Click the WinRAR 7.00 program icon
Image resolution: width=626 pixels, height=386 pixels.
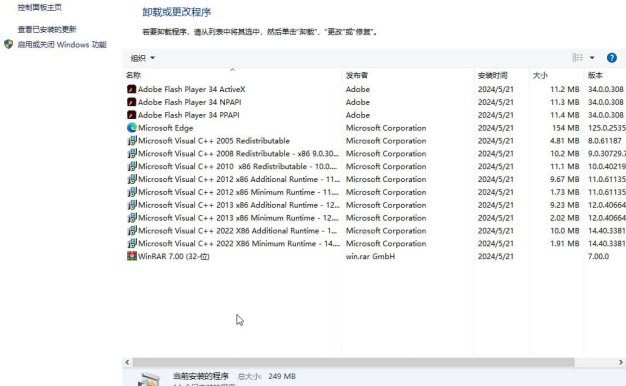pyautogui.click(x=132, y=256)
